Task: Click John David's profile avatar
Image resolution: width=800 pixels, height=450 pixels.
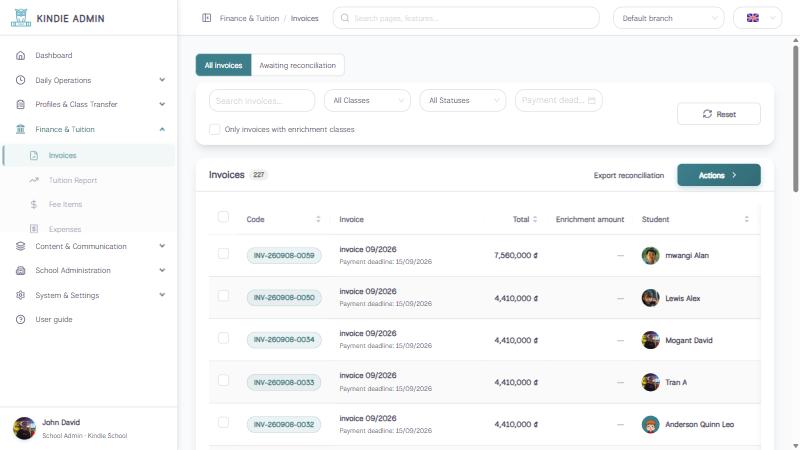Action: tap(24, 428)
